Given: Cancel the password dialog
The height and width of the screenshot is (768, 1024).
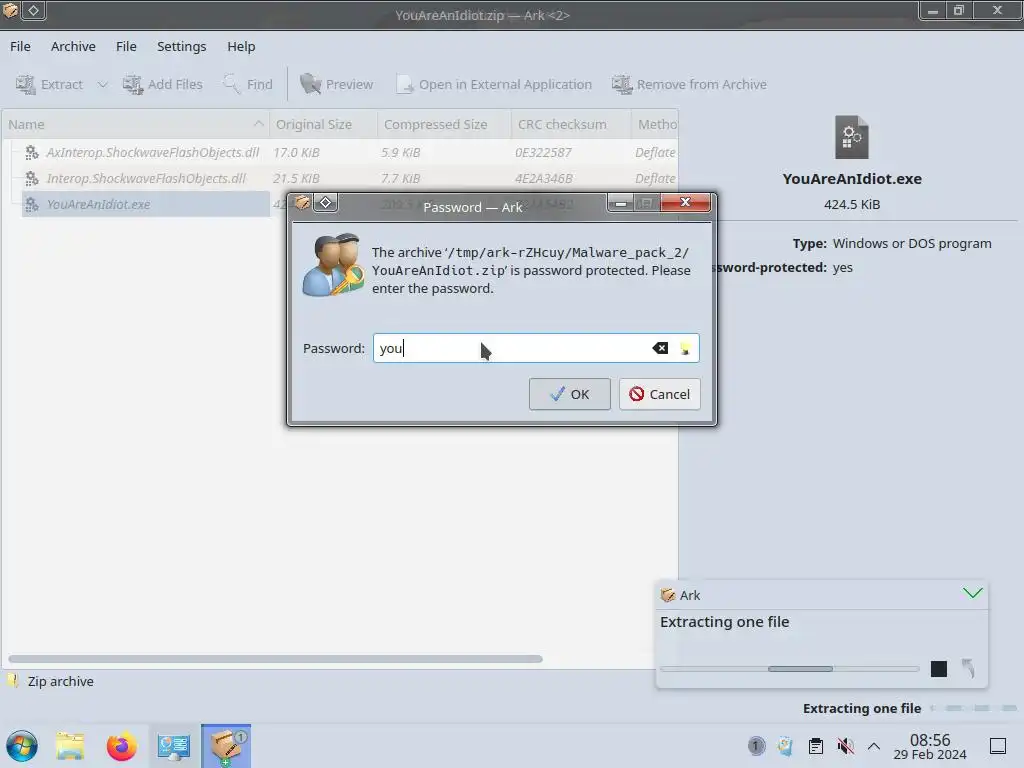Looking at the screenshot, I should point(660,394).
